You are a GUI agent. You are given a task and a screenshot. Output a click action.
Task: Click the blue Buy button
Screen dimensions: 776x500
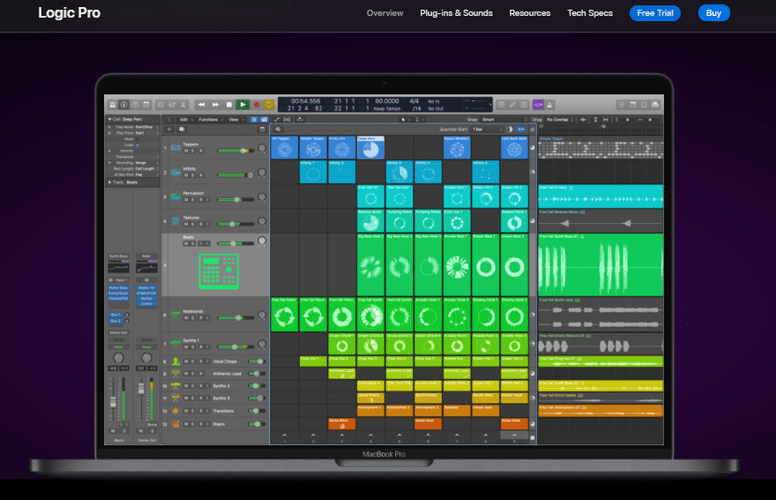713,13
